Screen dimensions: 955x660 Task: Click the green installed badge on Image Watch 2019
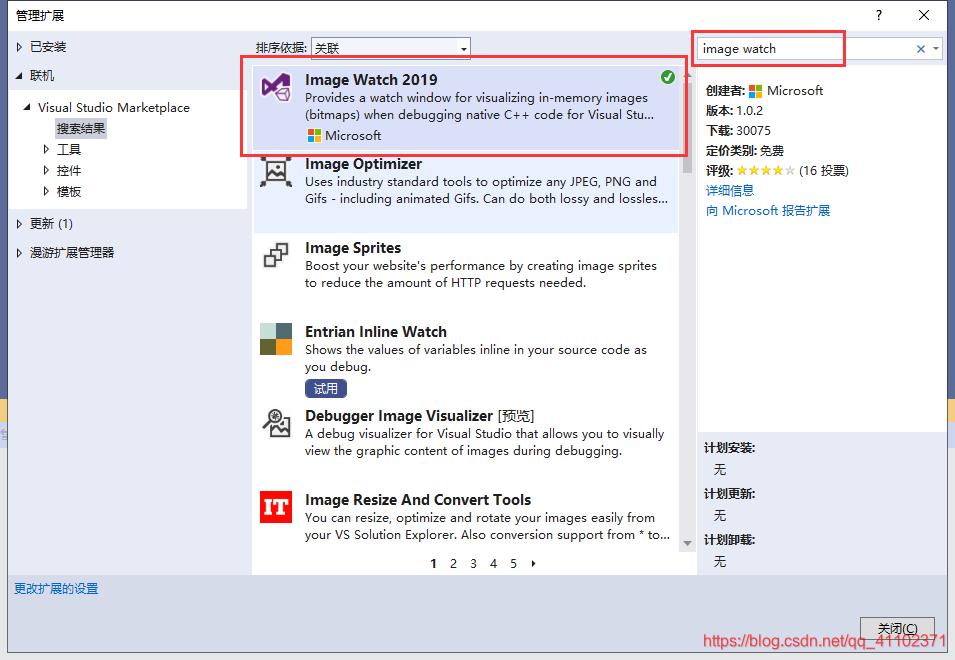pos(668,76)
